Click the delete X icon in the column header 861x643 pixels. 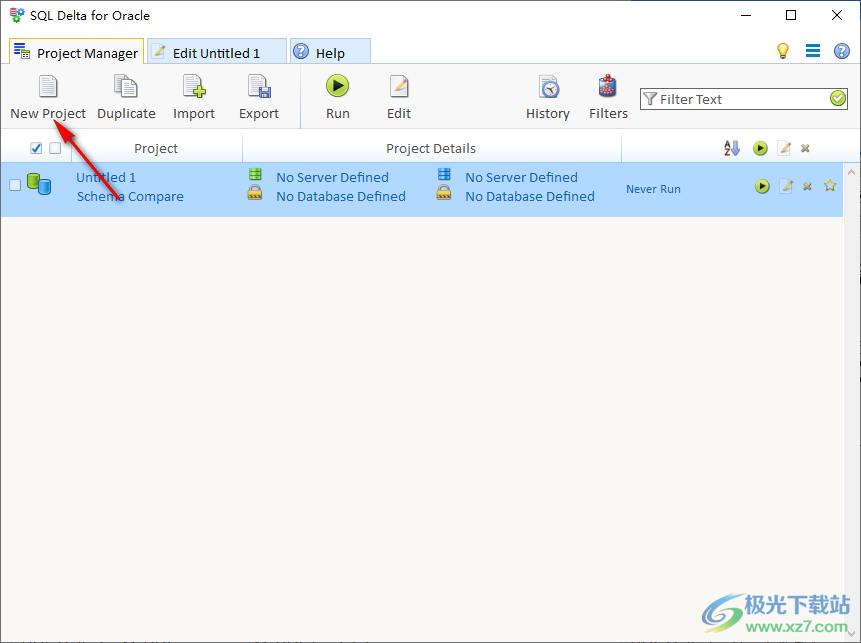tap(806, 148)
